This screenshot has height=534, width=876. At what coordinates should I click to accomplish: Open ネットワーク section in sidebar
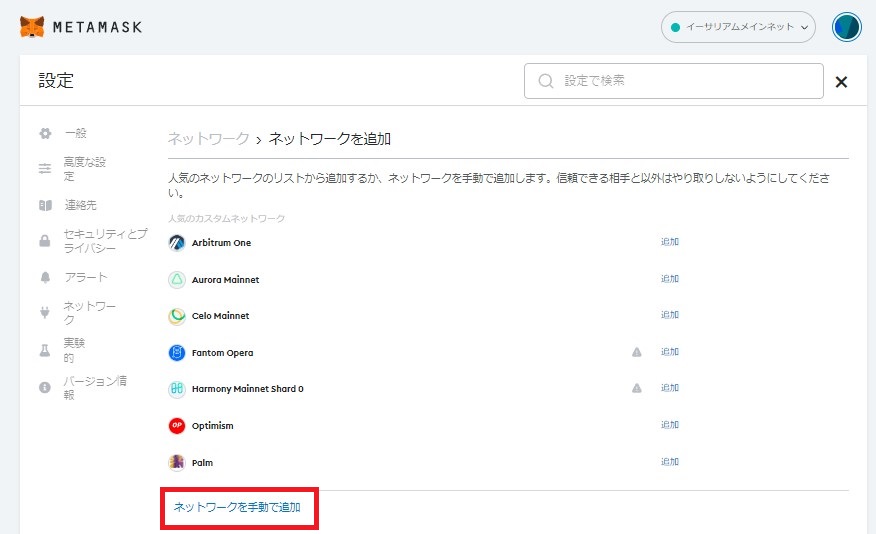tap(89, 313)
